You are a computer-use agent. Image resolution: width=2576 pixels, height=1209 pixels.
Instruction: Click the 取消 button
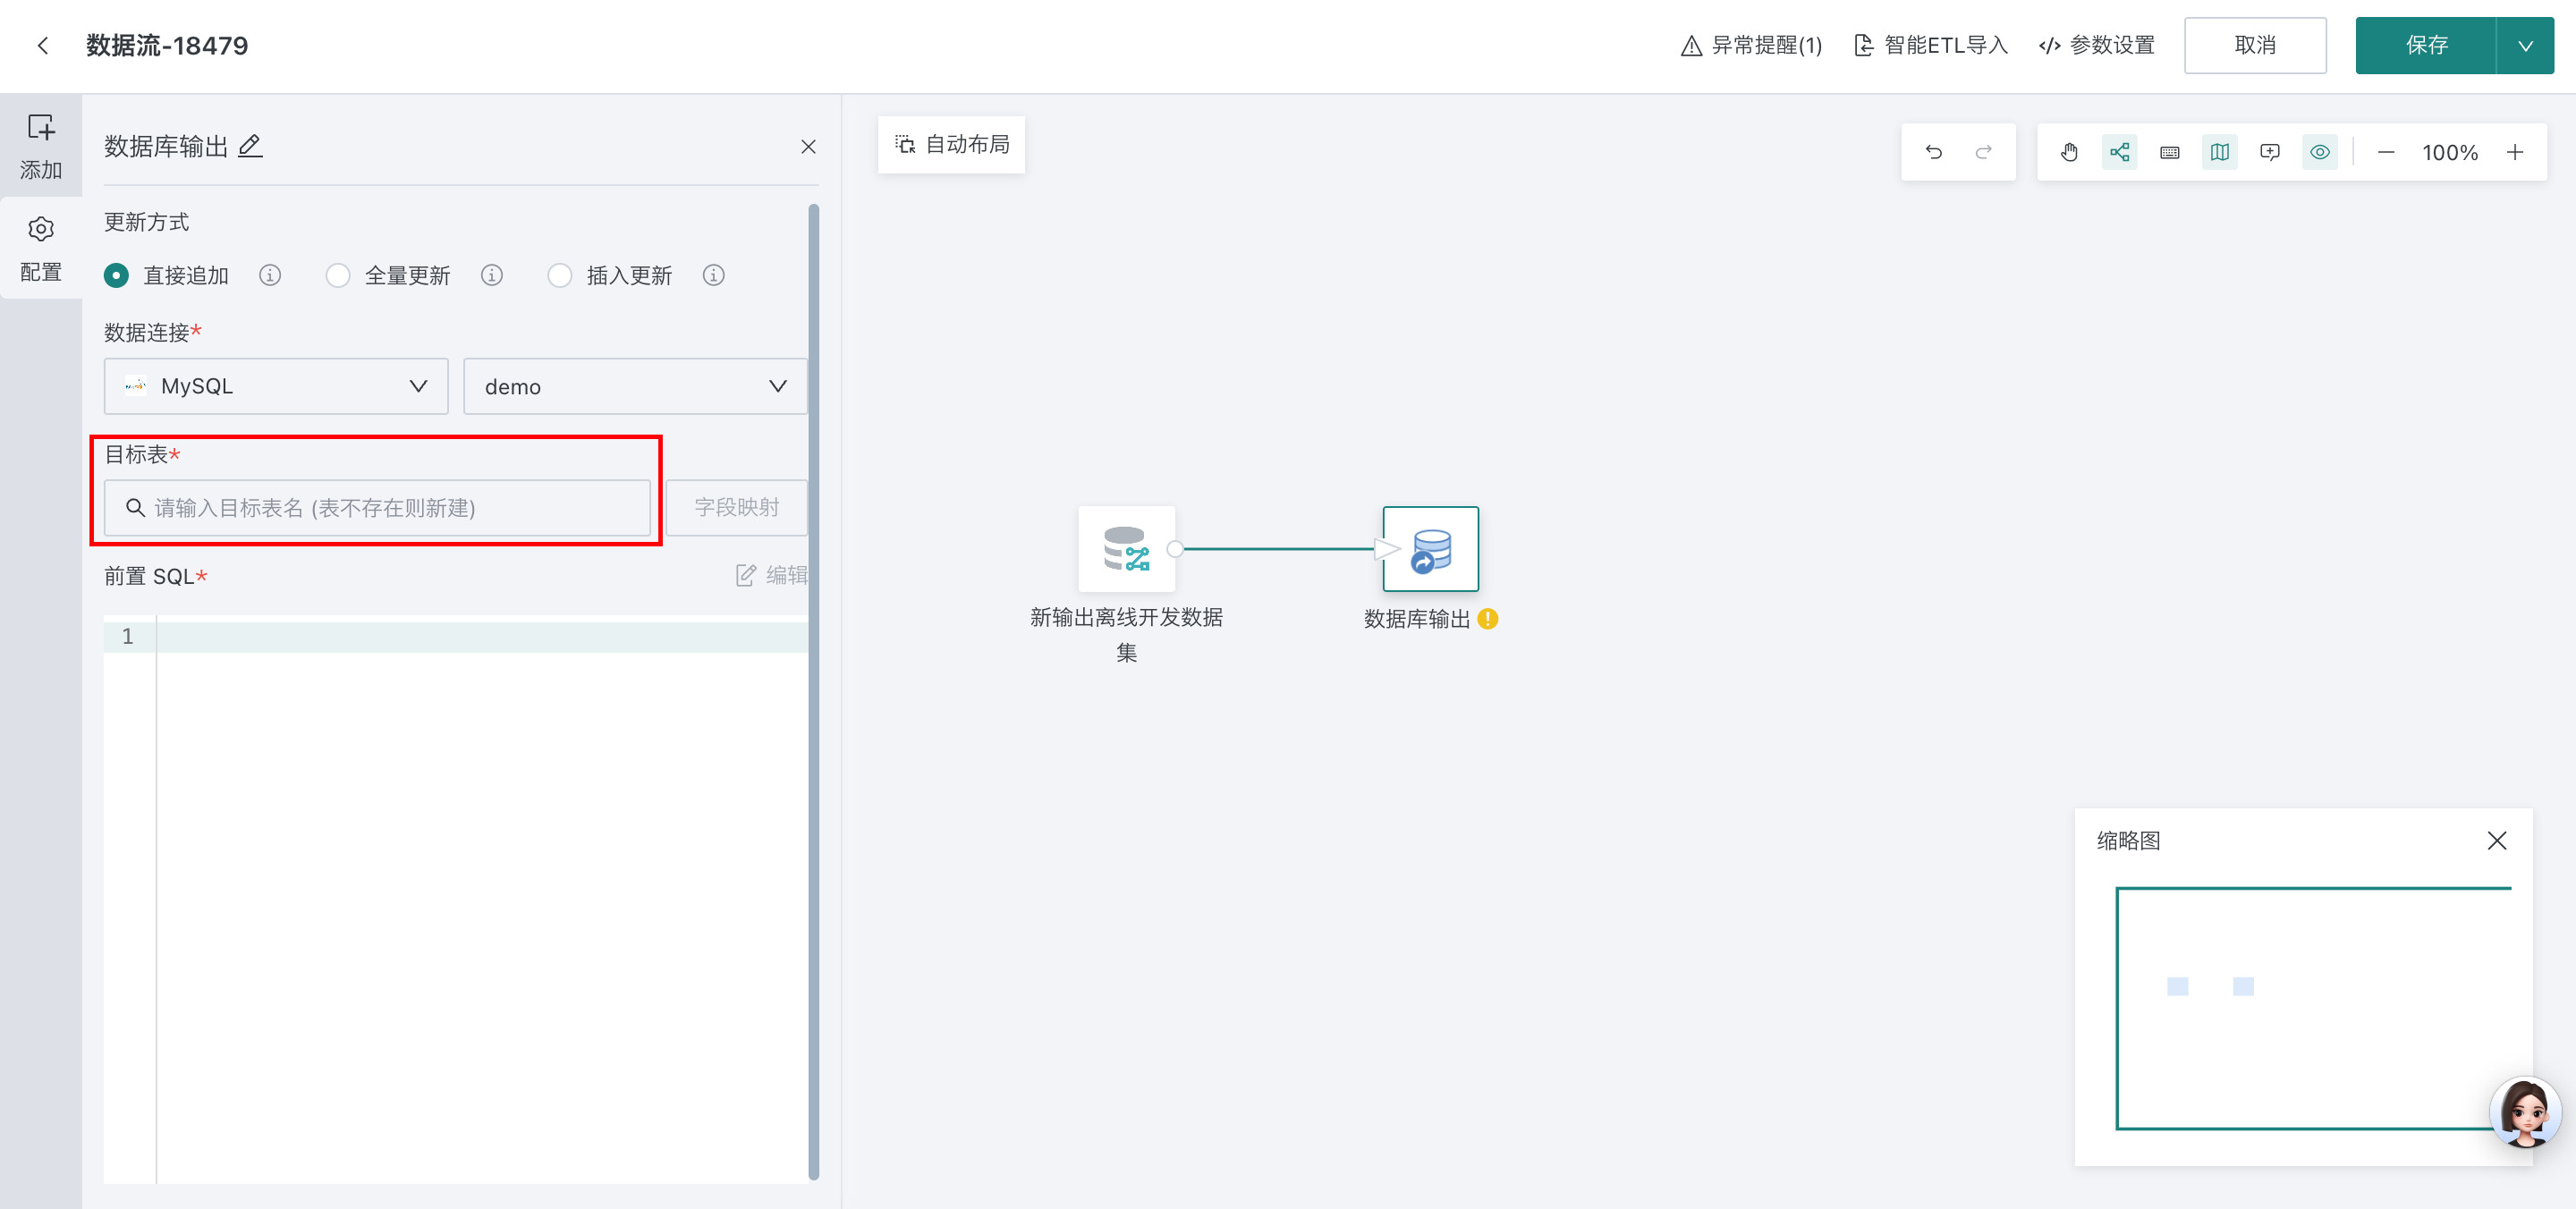2254,45
